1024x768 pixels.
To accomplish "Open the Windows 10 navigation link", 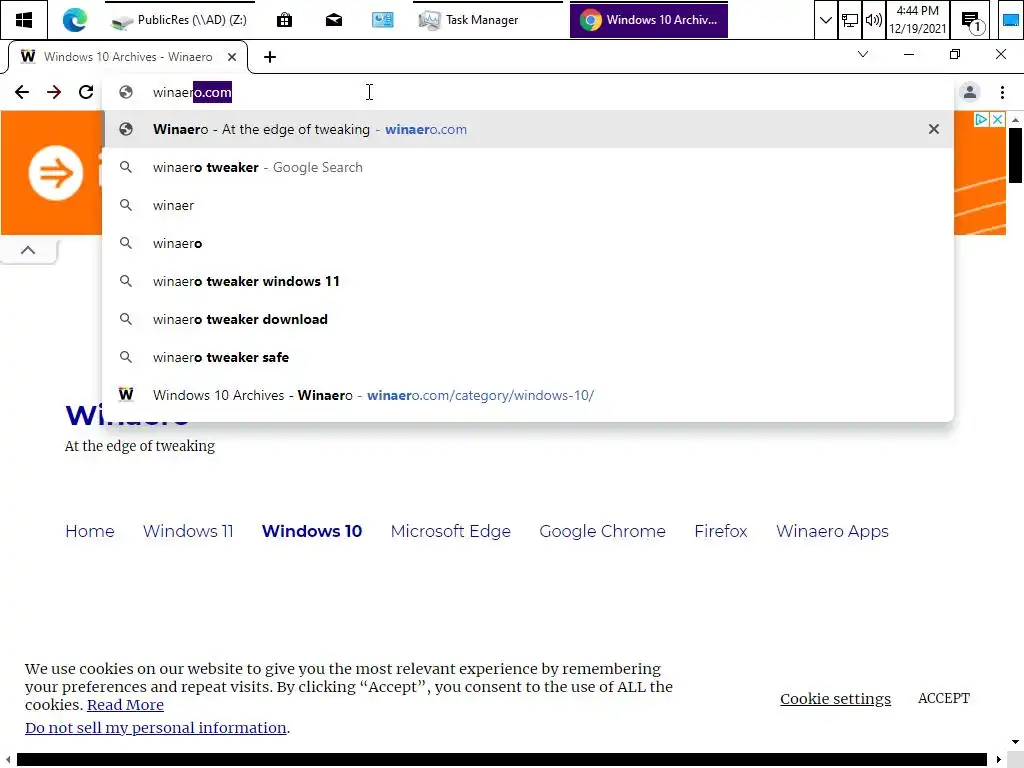I will click(312, 531).
